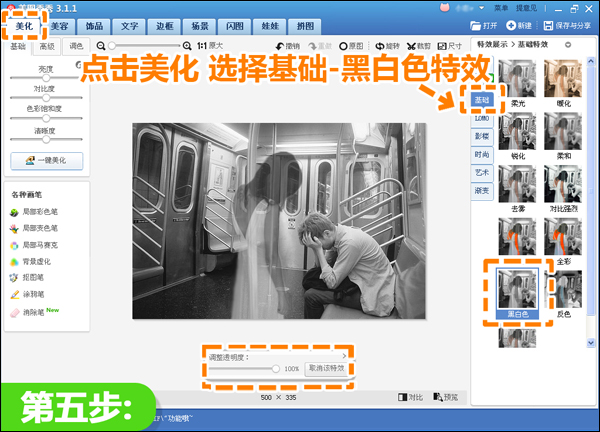The width and height of the screenshot is (600, 432).
Task: Click the 取消该特效 button
Action: [x=326, y=368]
